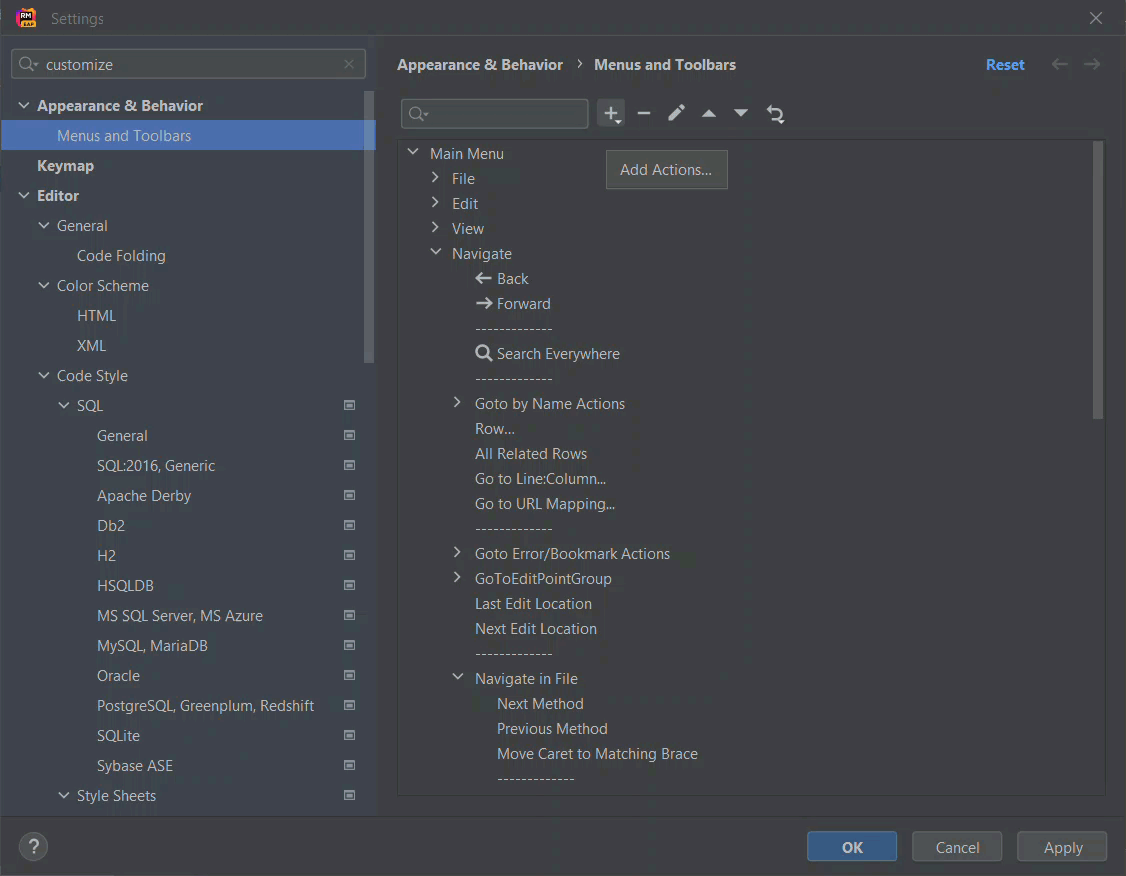Click the project-level icon beside H2
Viewport: 1126px width, 876px height.
(350, 556)
